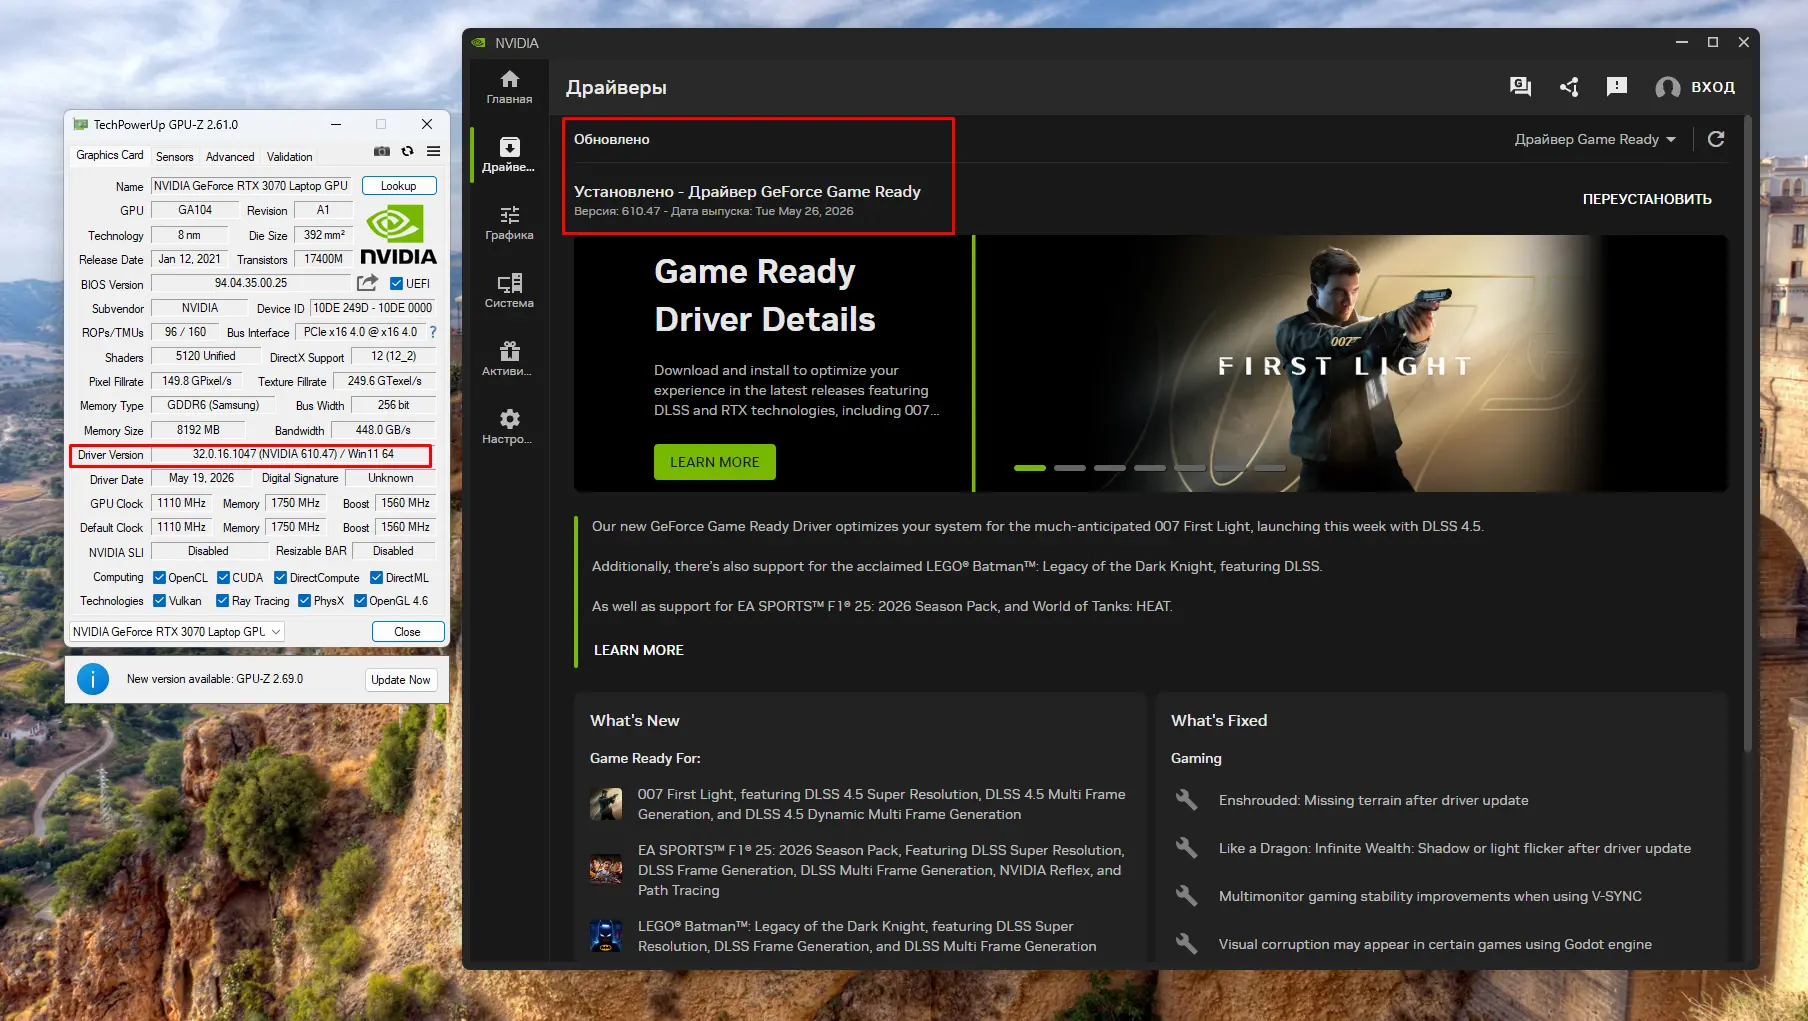Click the Driver Date value May 19, 2026
The width and height of the screenshot is (1808, 1021).
pyautogui.click(x=201, y=478)
